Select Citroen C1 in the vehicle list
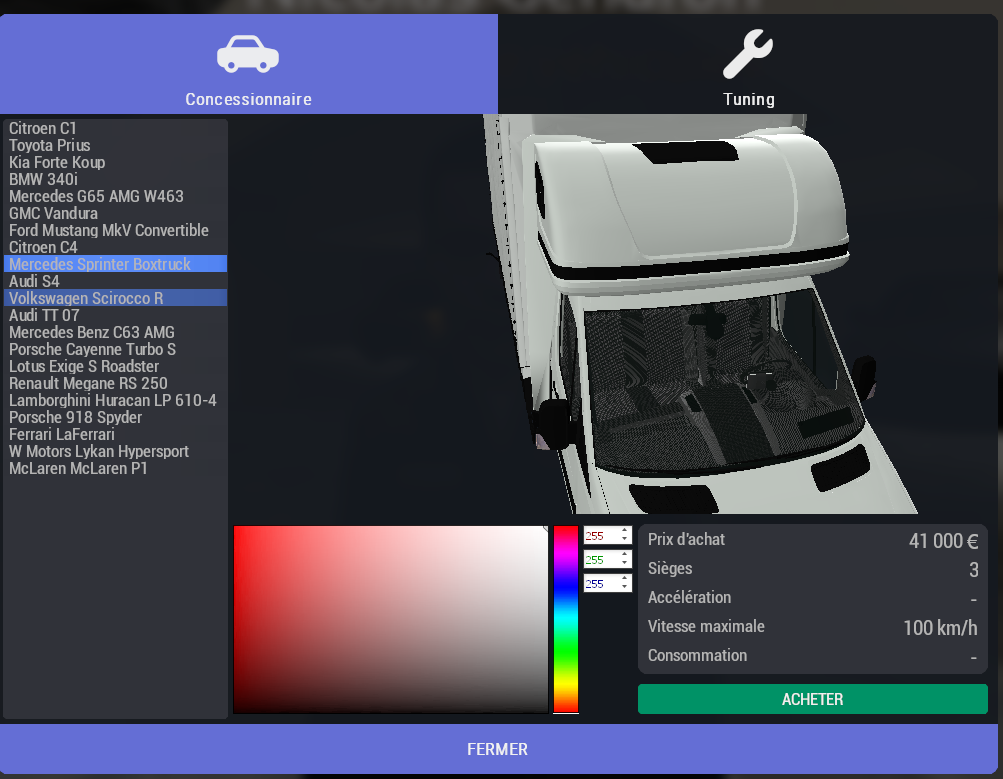The image size is (1003, 779). tap(115, 128)
